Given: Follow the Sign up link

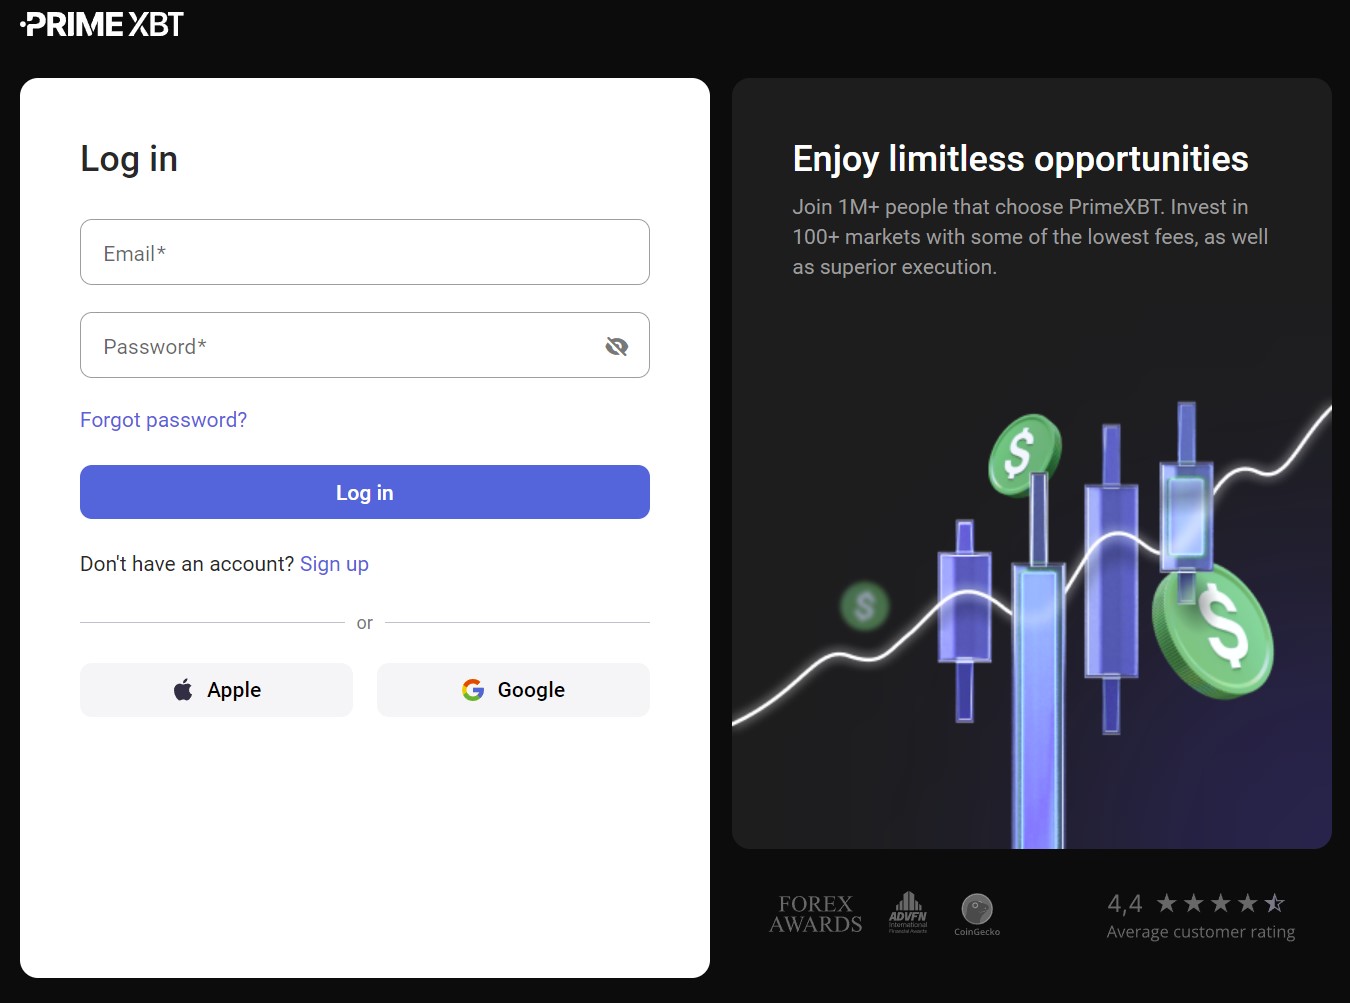Looking at the screenshot, I should click(334, 564).
